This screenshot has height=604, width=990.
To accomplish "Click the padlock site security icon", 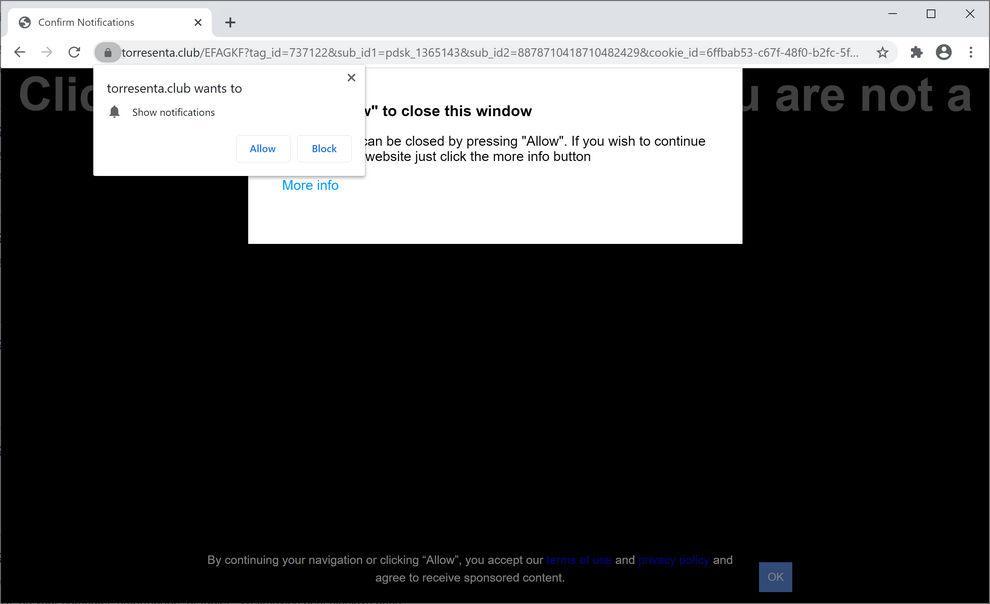I will pos(108,52).
